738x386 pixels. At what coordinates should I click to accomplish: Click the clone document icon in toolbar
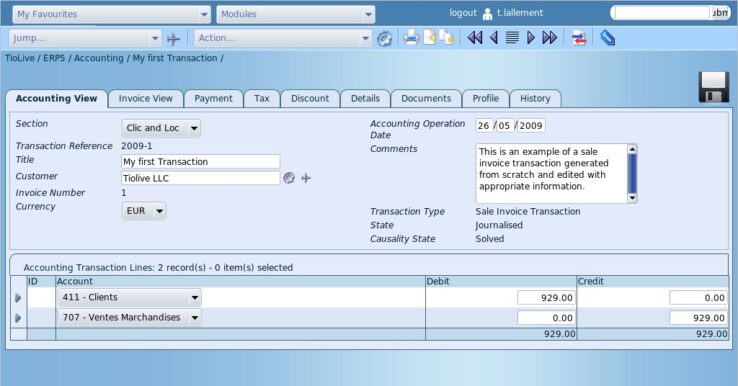pos(447,37)
